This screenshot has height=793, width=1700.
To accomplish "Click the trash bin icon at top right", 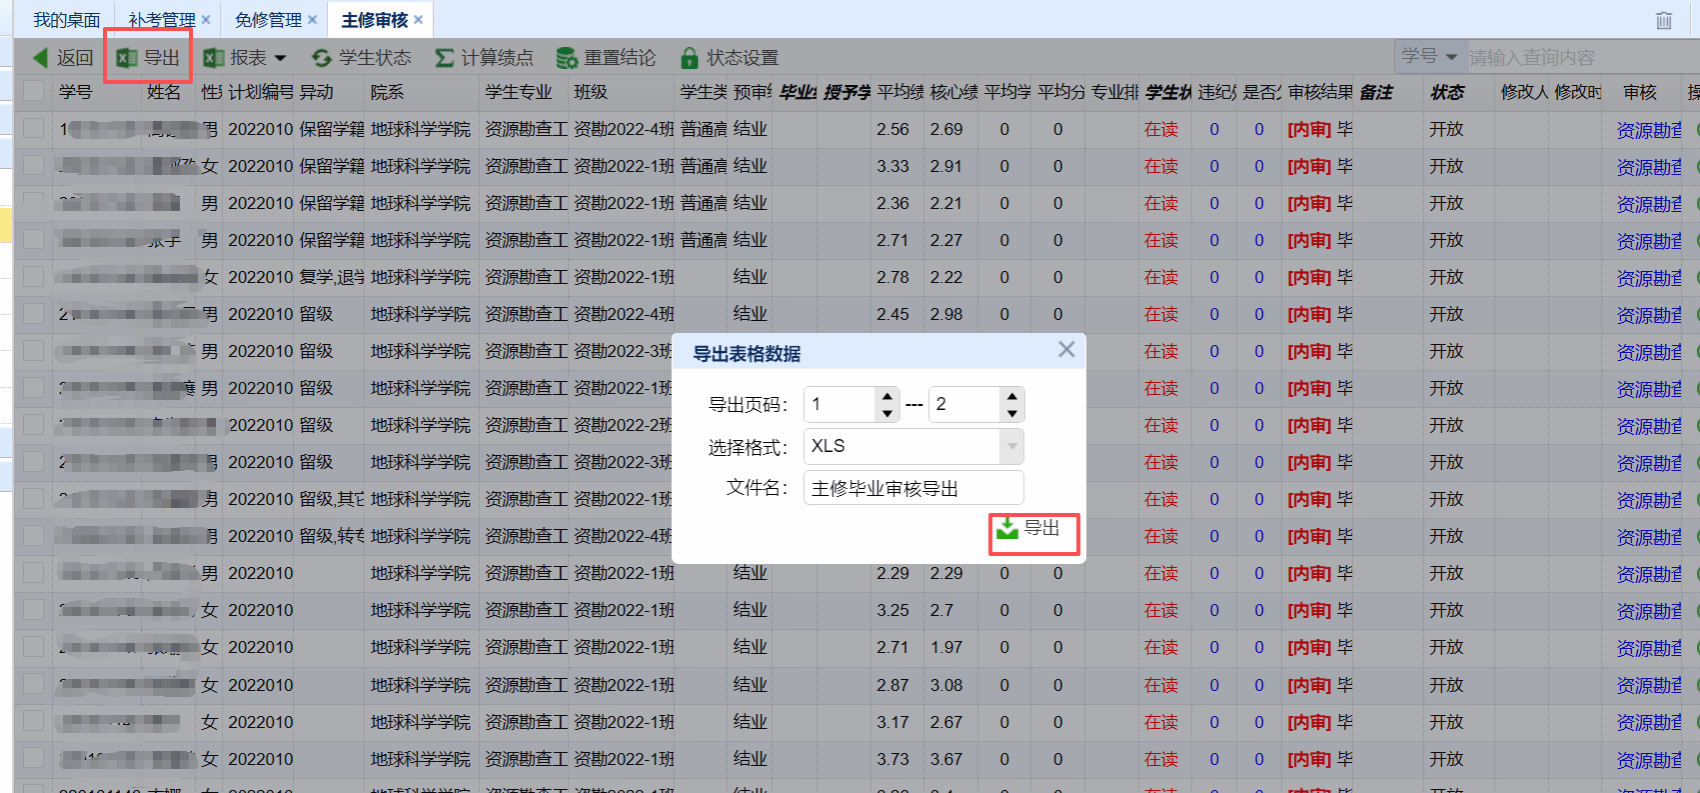I will [x=1664, y=20].
